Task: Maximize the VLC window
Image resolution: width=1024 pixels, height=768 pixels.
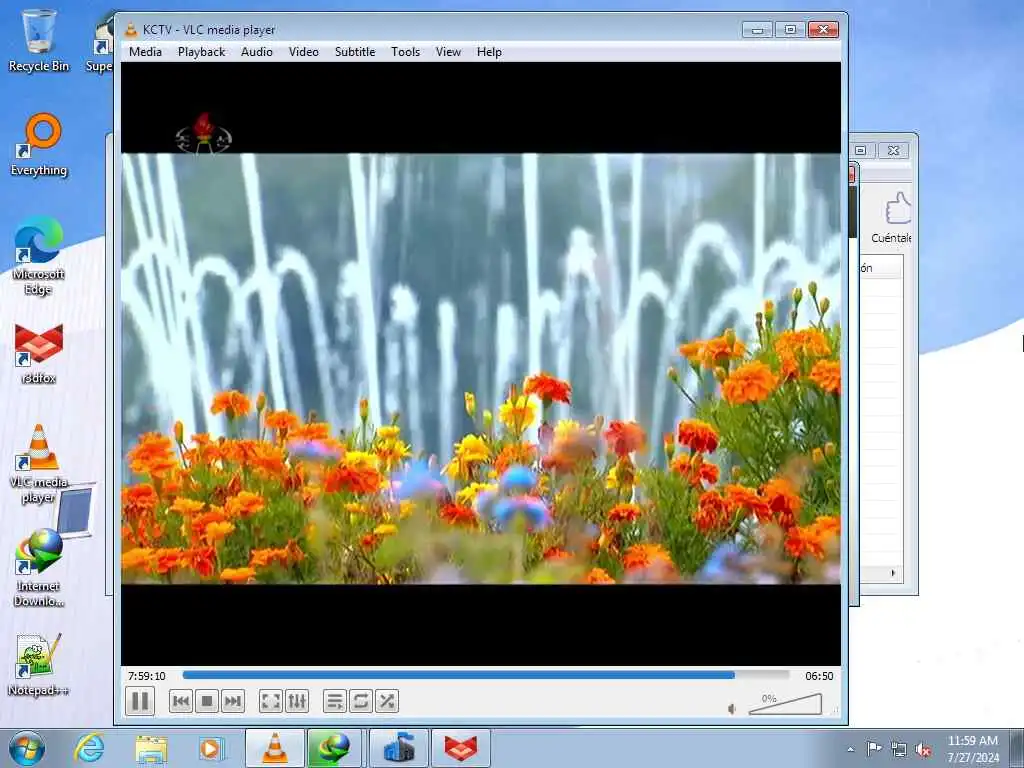Action: [x=790, y=29]
